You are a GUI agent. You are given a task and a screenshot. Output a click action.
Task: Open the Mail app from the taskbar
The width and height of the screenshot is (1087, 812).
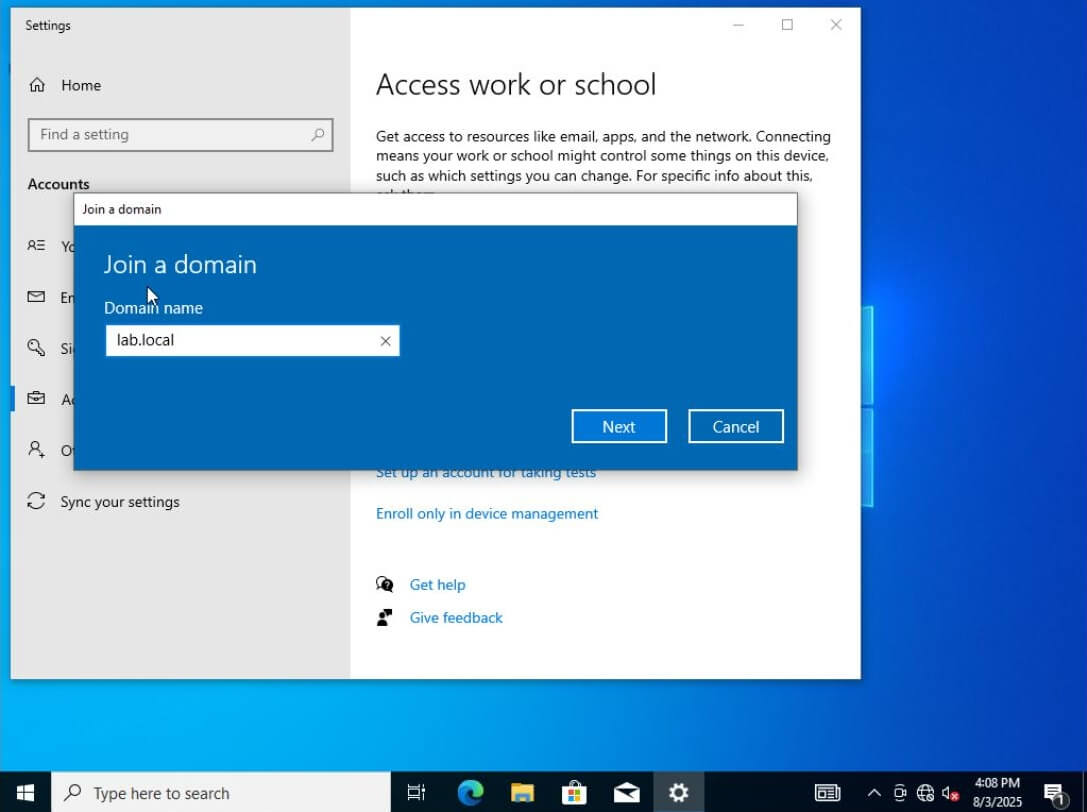point(627,792)
